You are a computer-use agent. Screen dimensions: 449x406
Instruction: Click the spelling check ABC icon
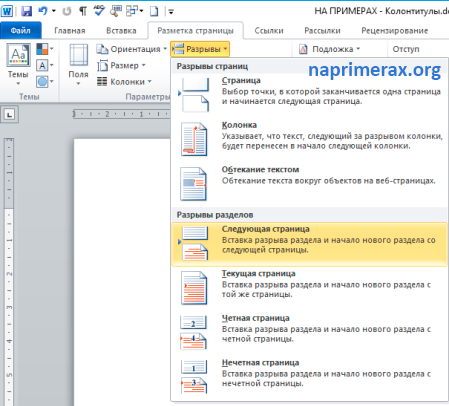point(99,11)
